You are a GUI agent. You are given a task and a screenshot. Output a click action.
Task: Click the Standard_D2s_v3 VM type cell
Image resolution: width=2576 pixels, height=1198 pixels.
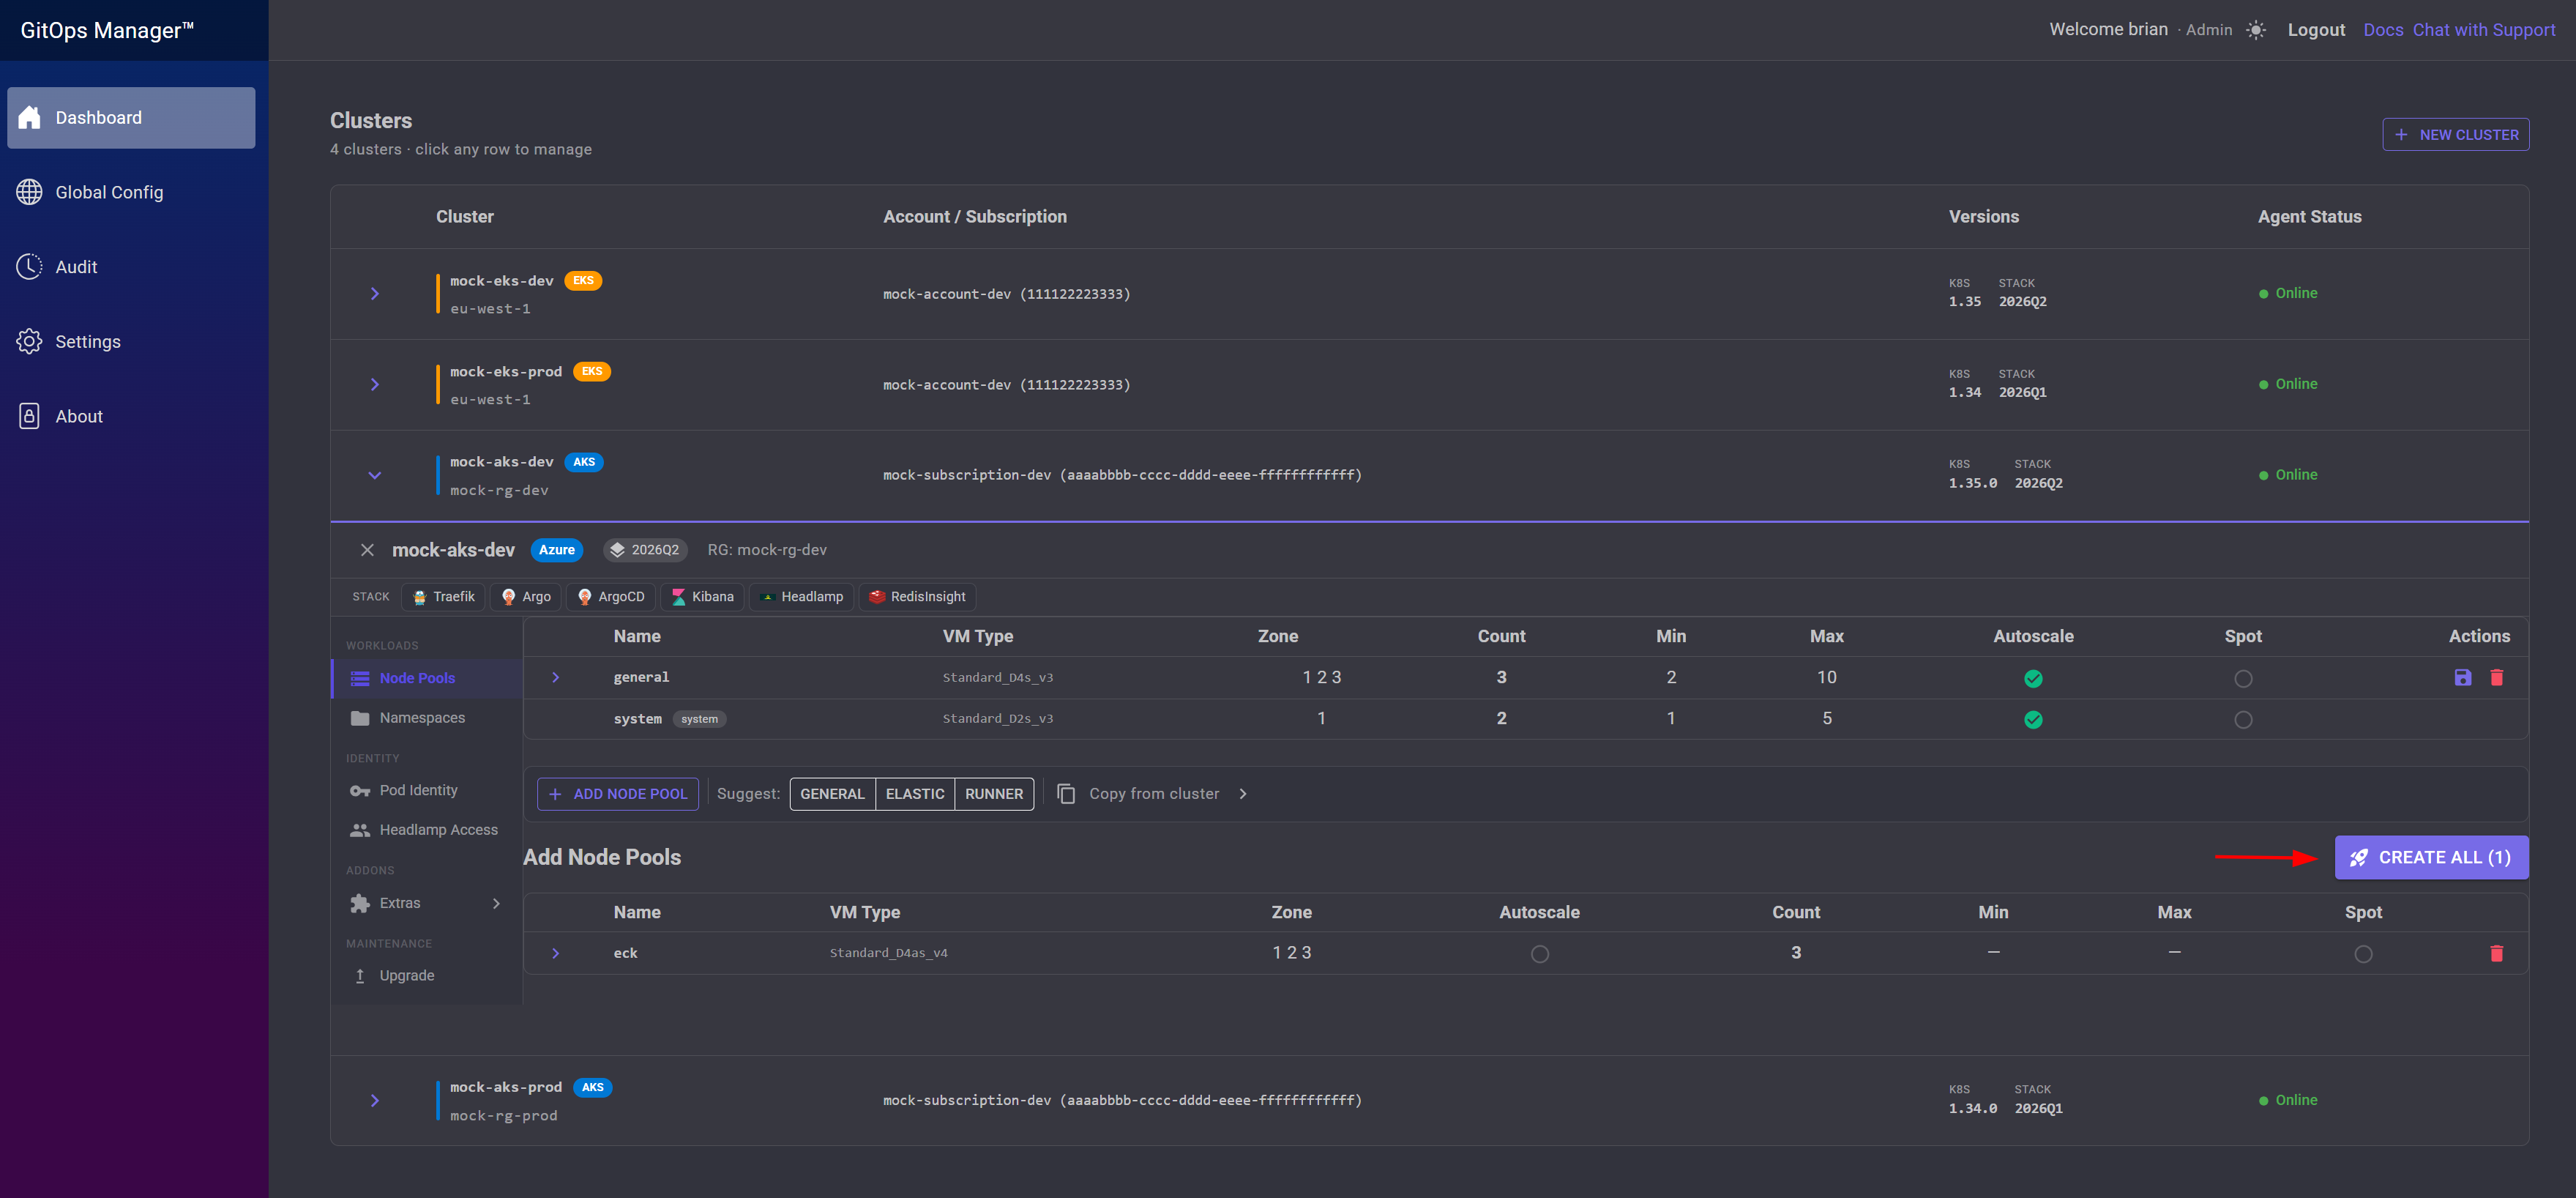997,719
